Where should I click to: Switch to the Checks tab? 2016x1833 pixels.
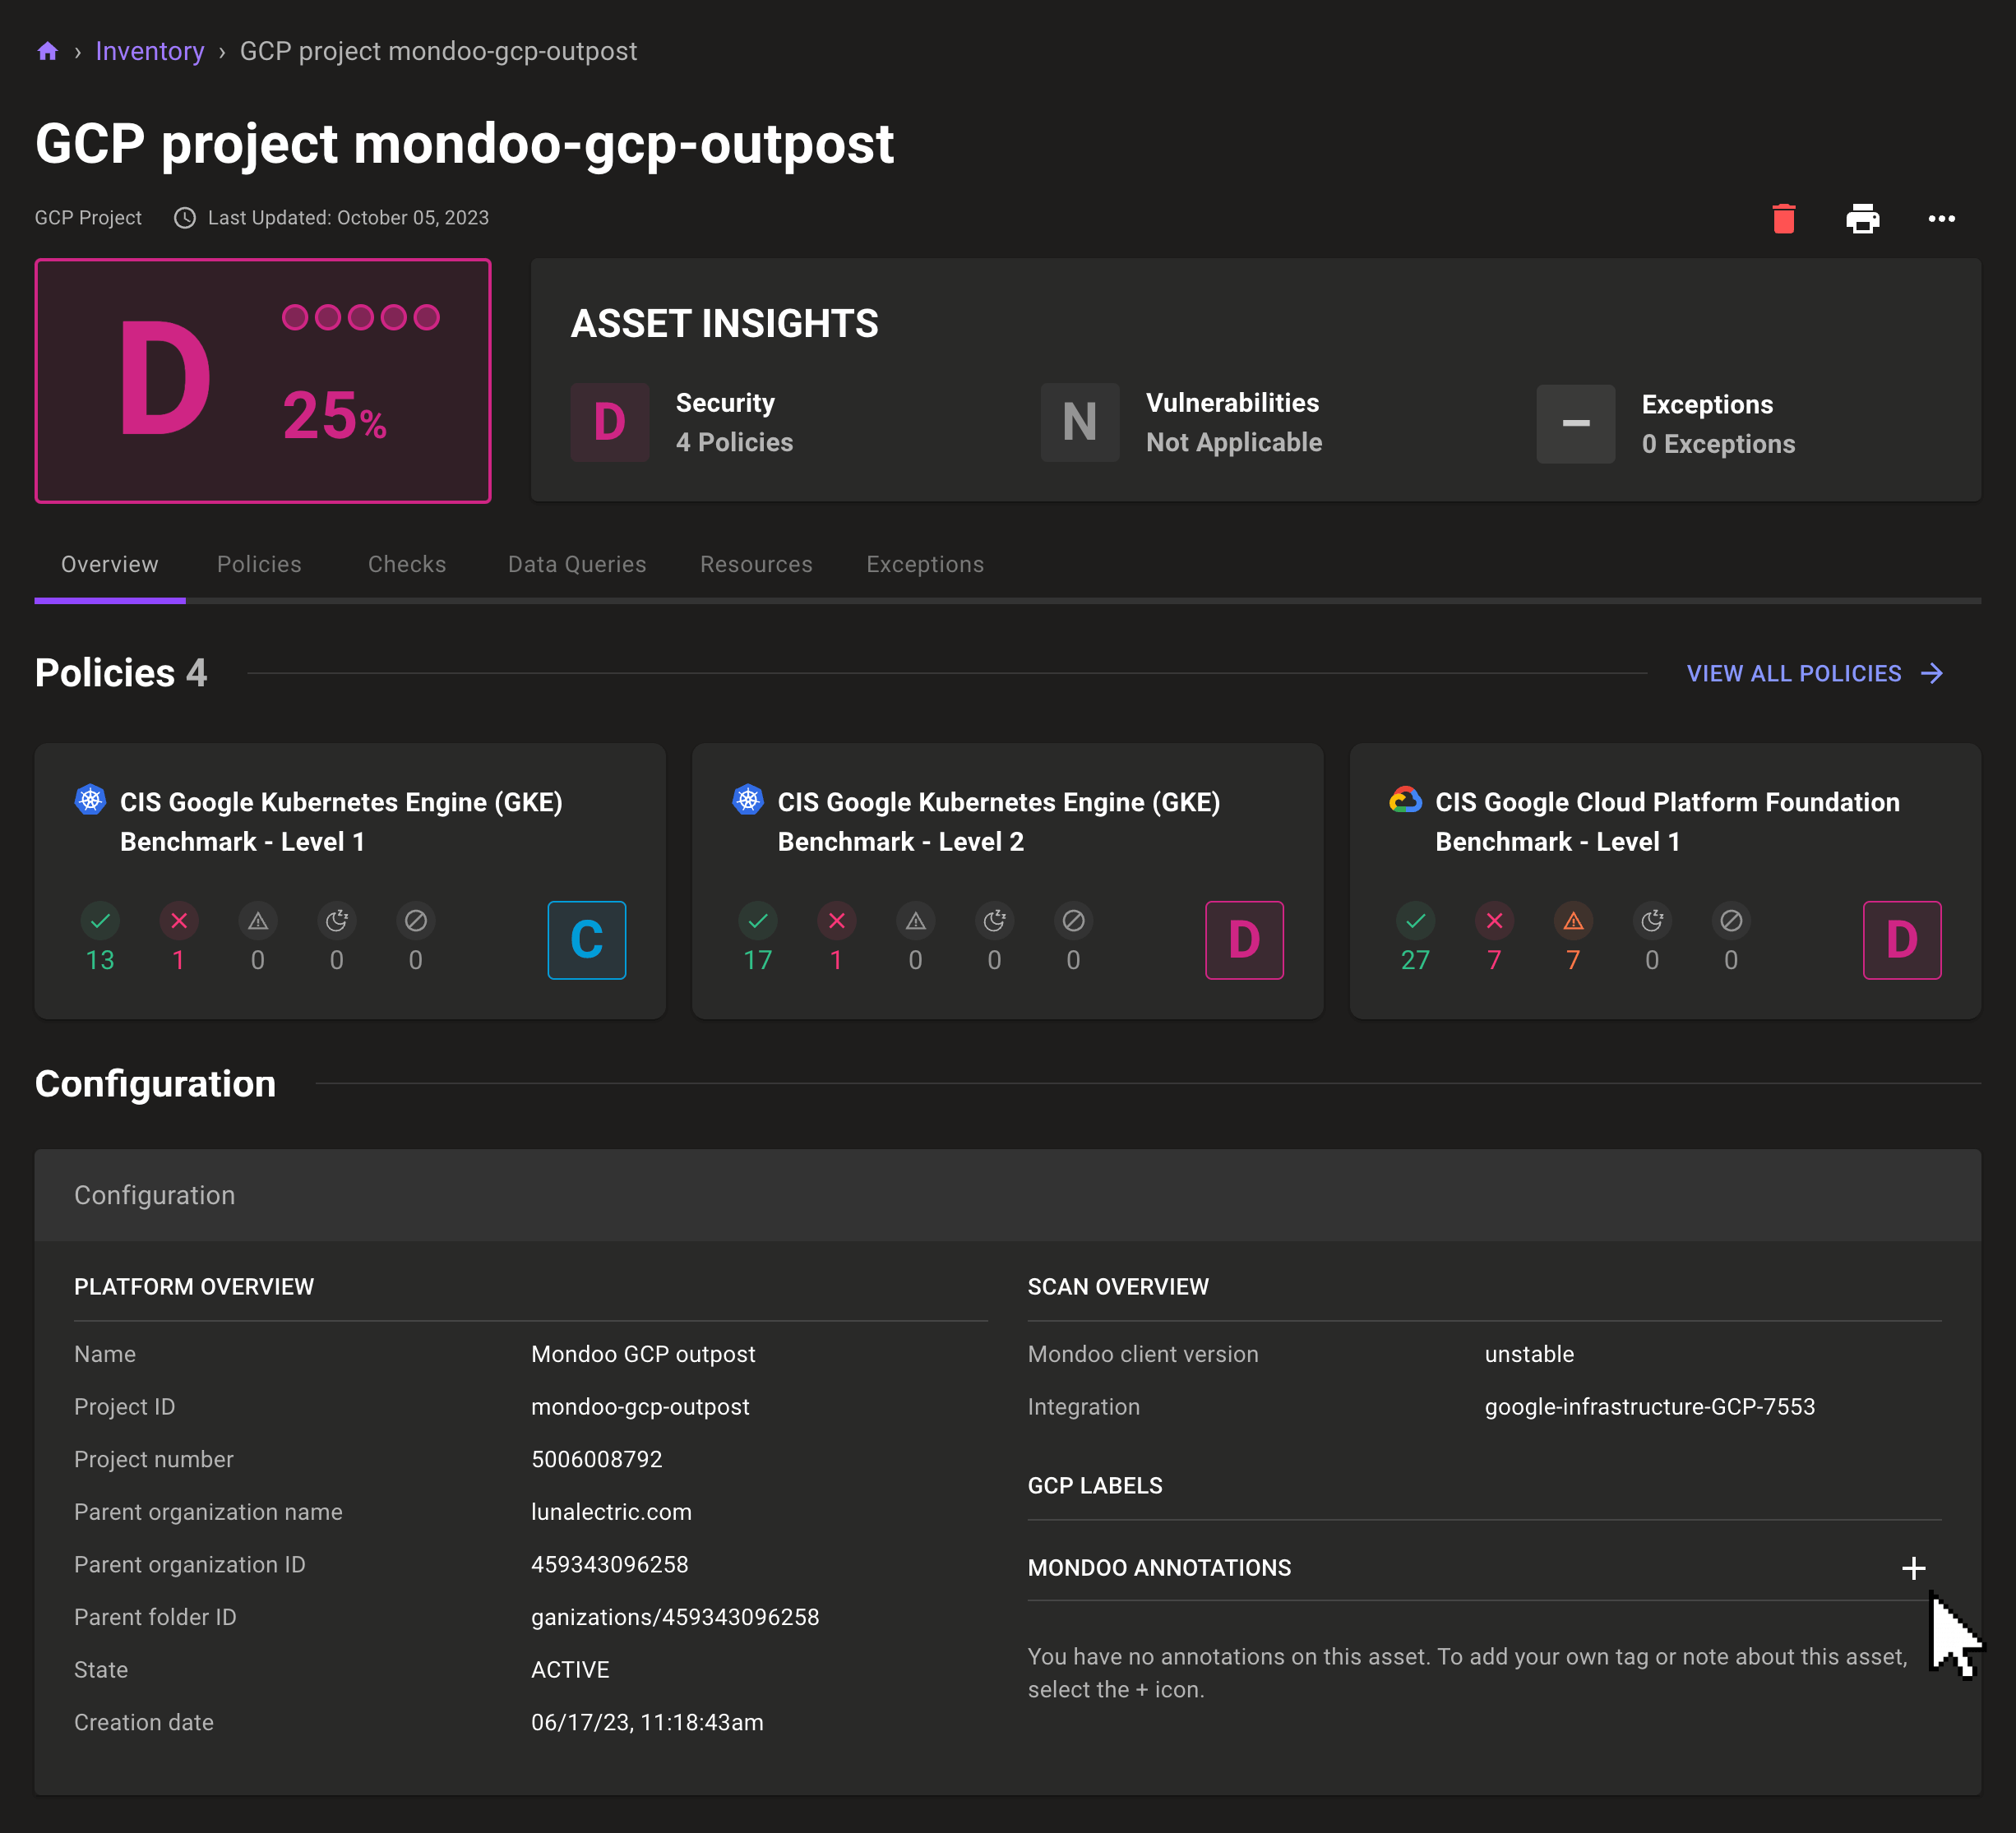[x=406, y=564]
